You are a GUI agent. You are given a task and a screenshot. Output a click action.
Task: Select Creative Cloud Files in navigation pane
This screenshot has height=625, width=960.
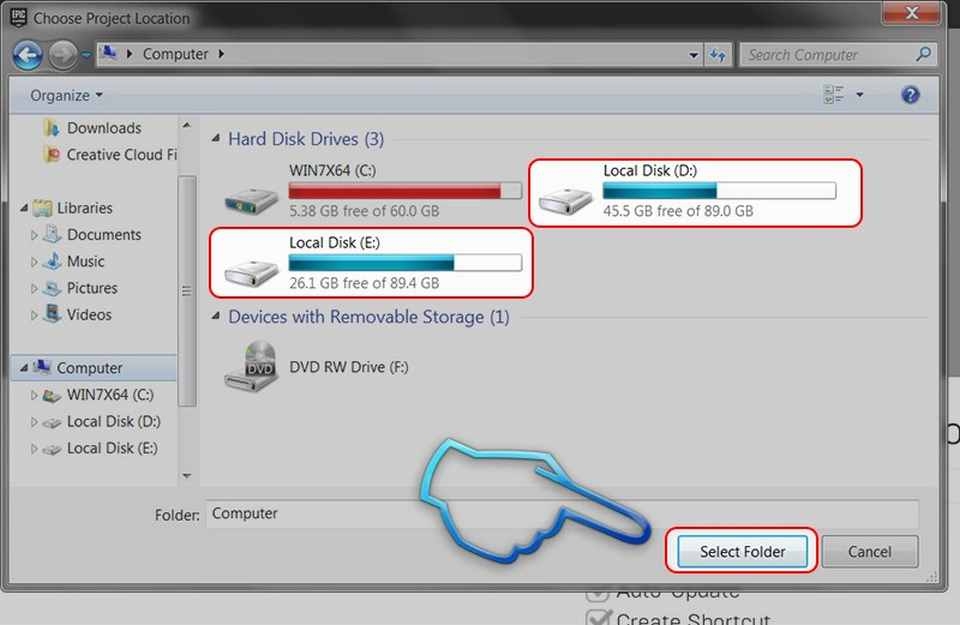click(x=111, y=155)
